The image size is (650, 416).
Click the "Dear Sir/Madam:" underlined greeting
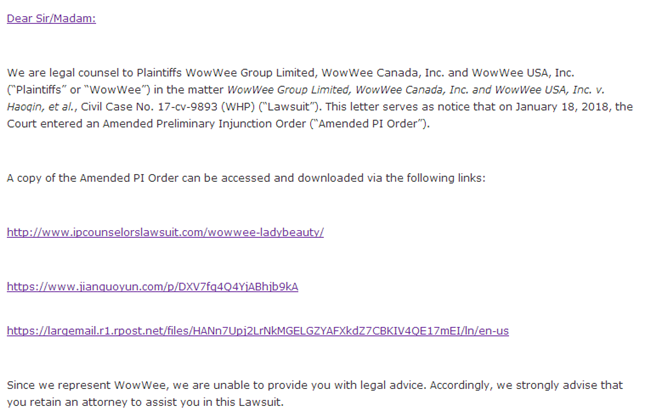click(x=51, y=19)
